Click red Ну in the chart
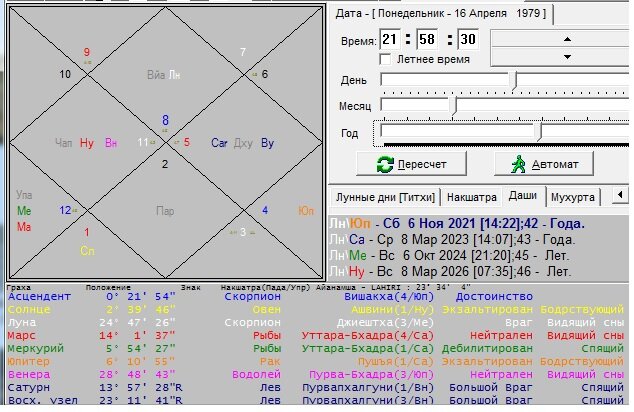This screenshot has height=412, width=634. click(x=87, y=143)
